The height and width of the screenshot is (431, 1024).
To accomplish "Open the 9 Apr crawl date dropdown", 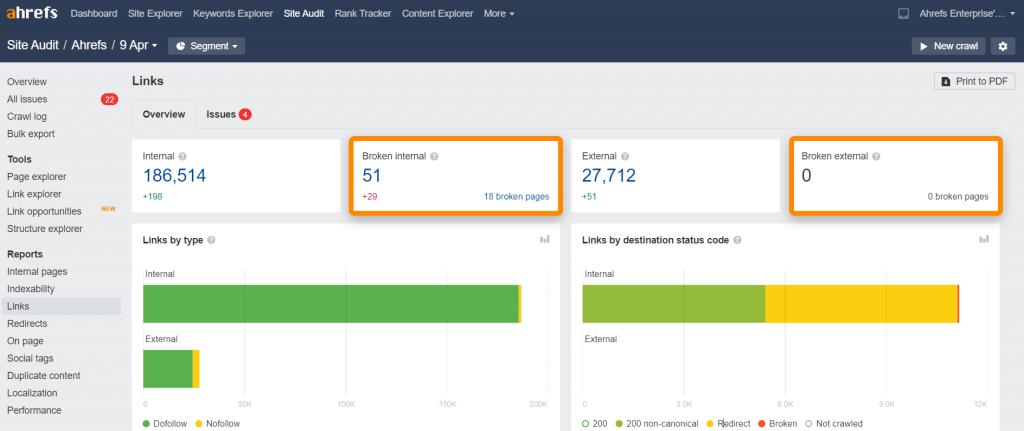I will tap(139, 46).
